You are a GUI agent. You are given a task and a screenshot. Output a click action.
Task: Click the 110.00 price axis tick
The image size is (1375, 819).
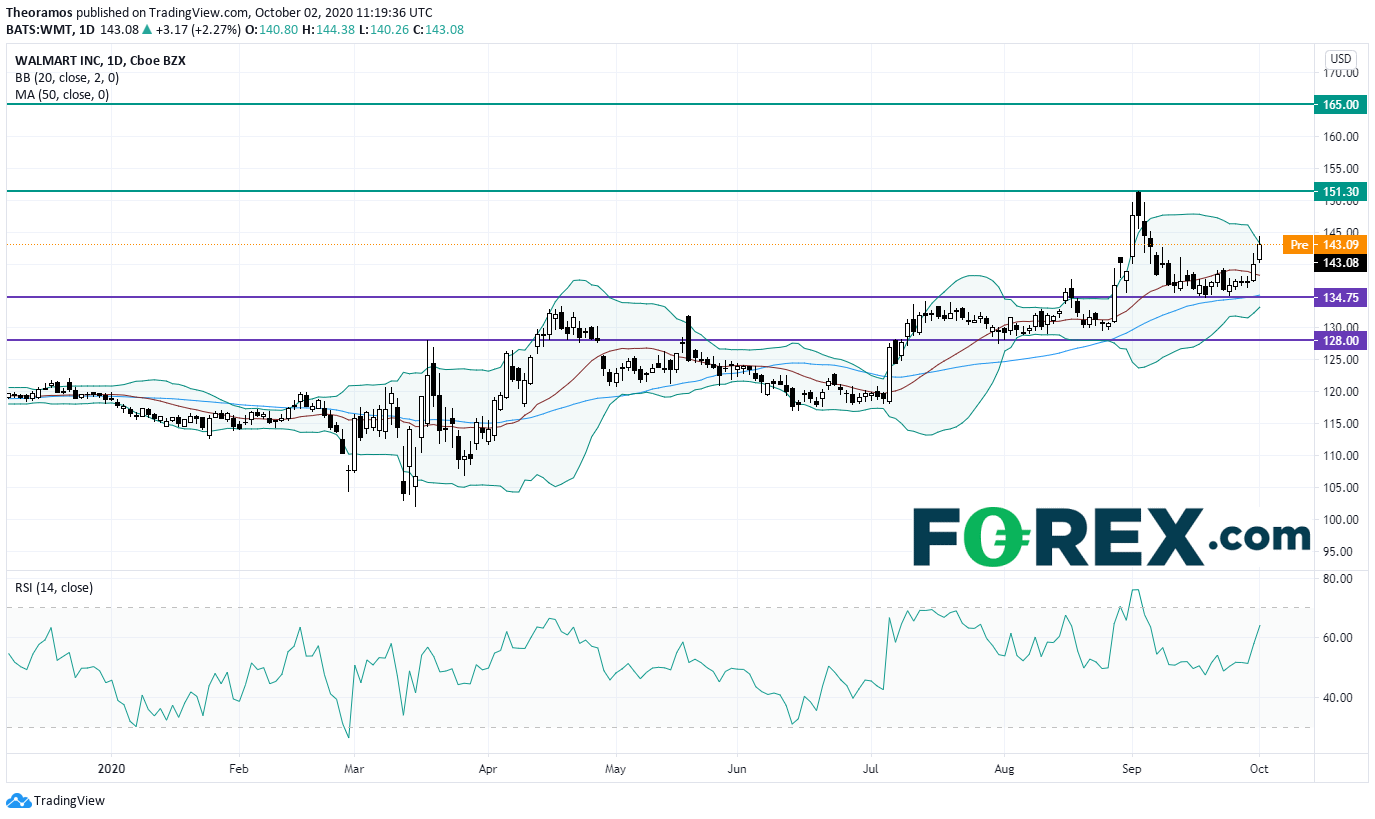(x=1340, y=456)
